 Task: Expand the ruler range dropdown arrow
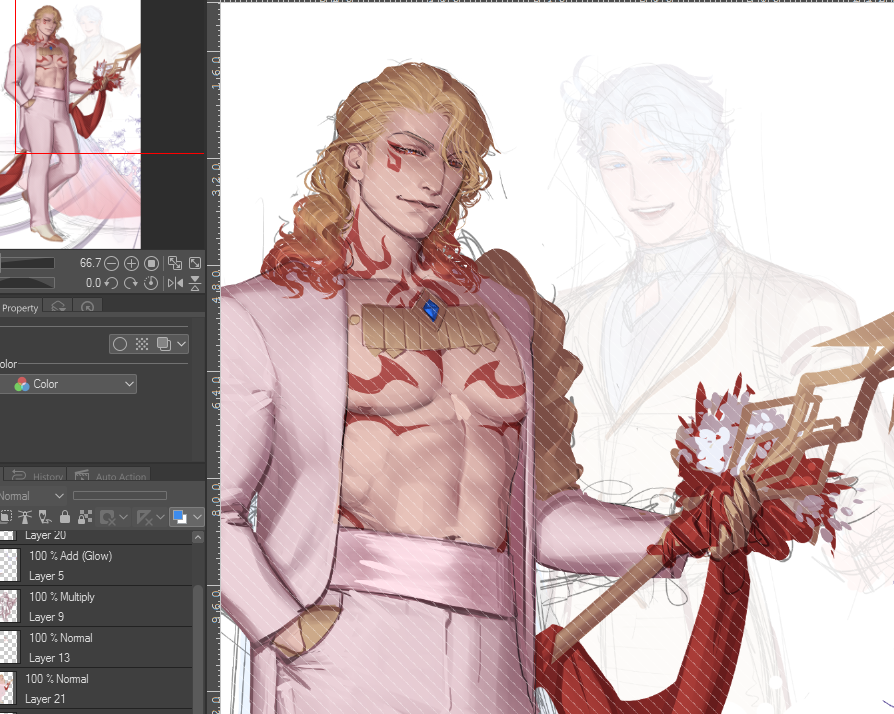[x=161, y=517]
